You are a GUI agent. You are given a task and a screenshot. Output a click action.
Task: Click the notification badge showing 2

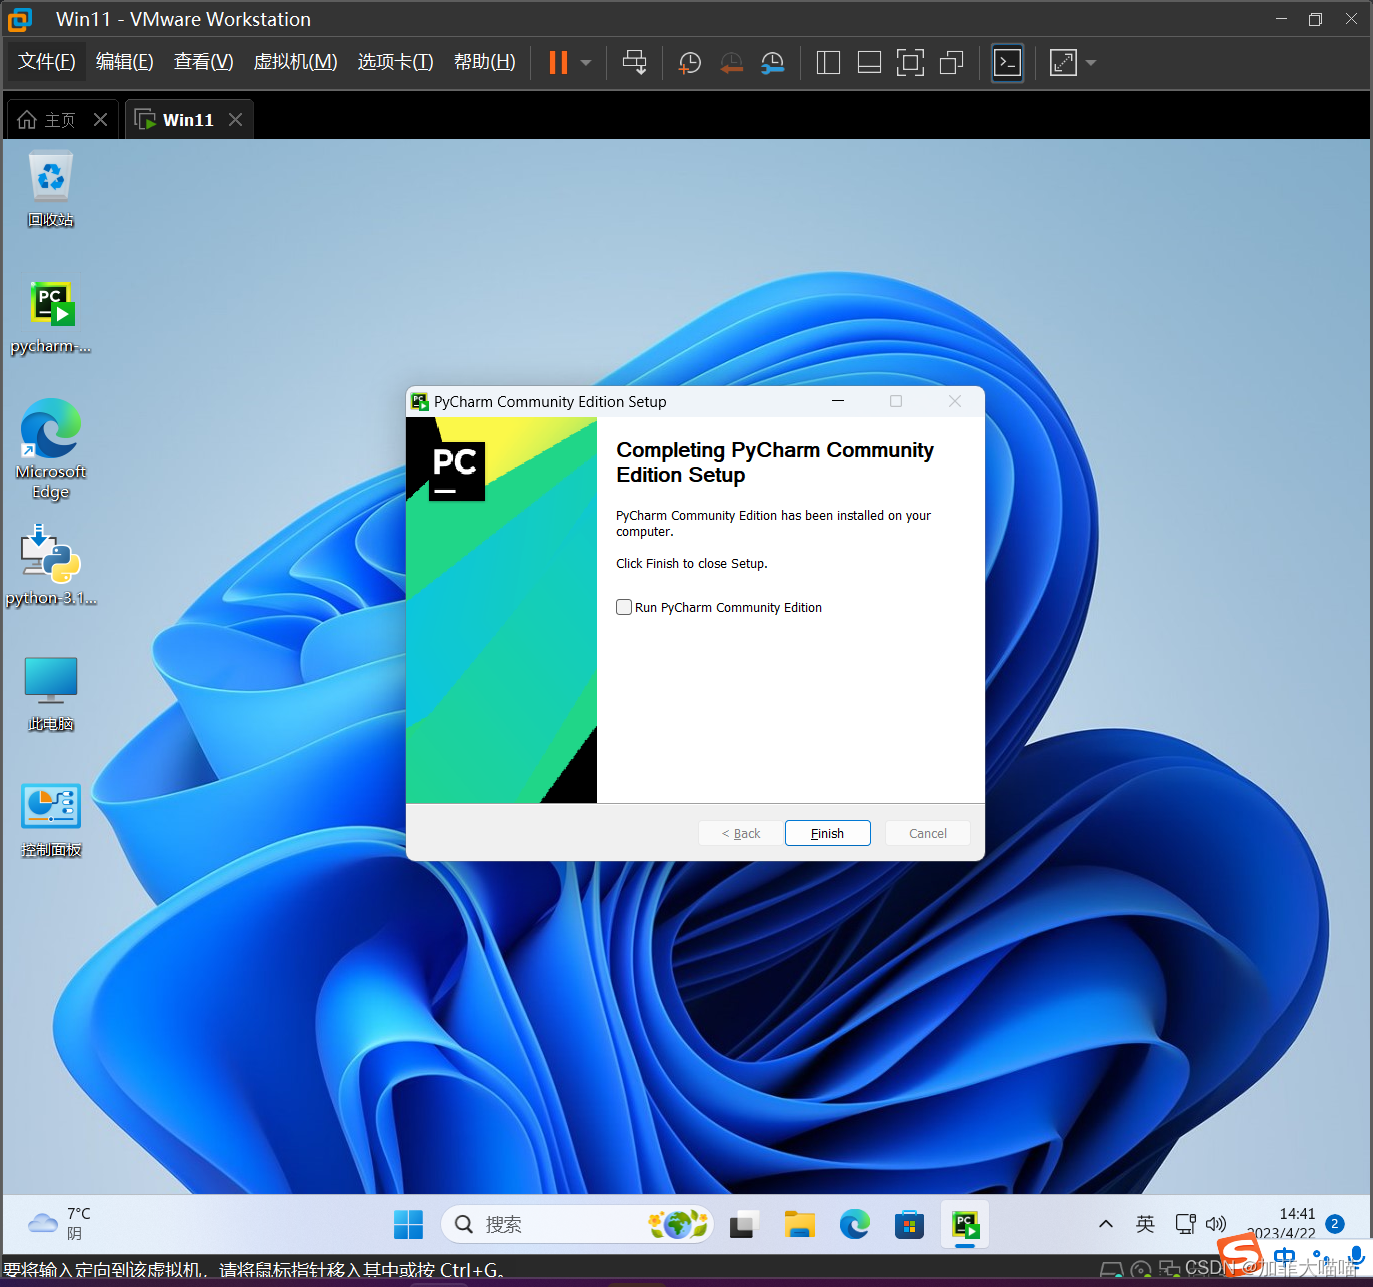[x=1334, y=1224]
